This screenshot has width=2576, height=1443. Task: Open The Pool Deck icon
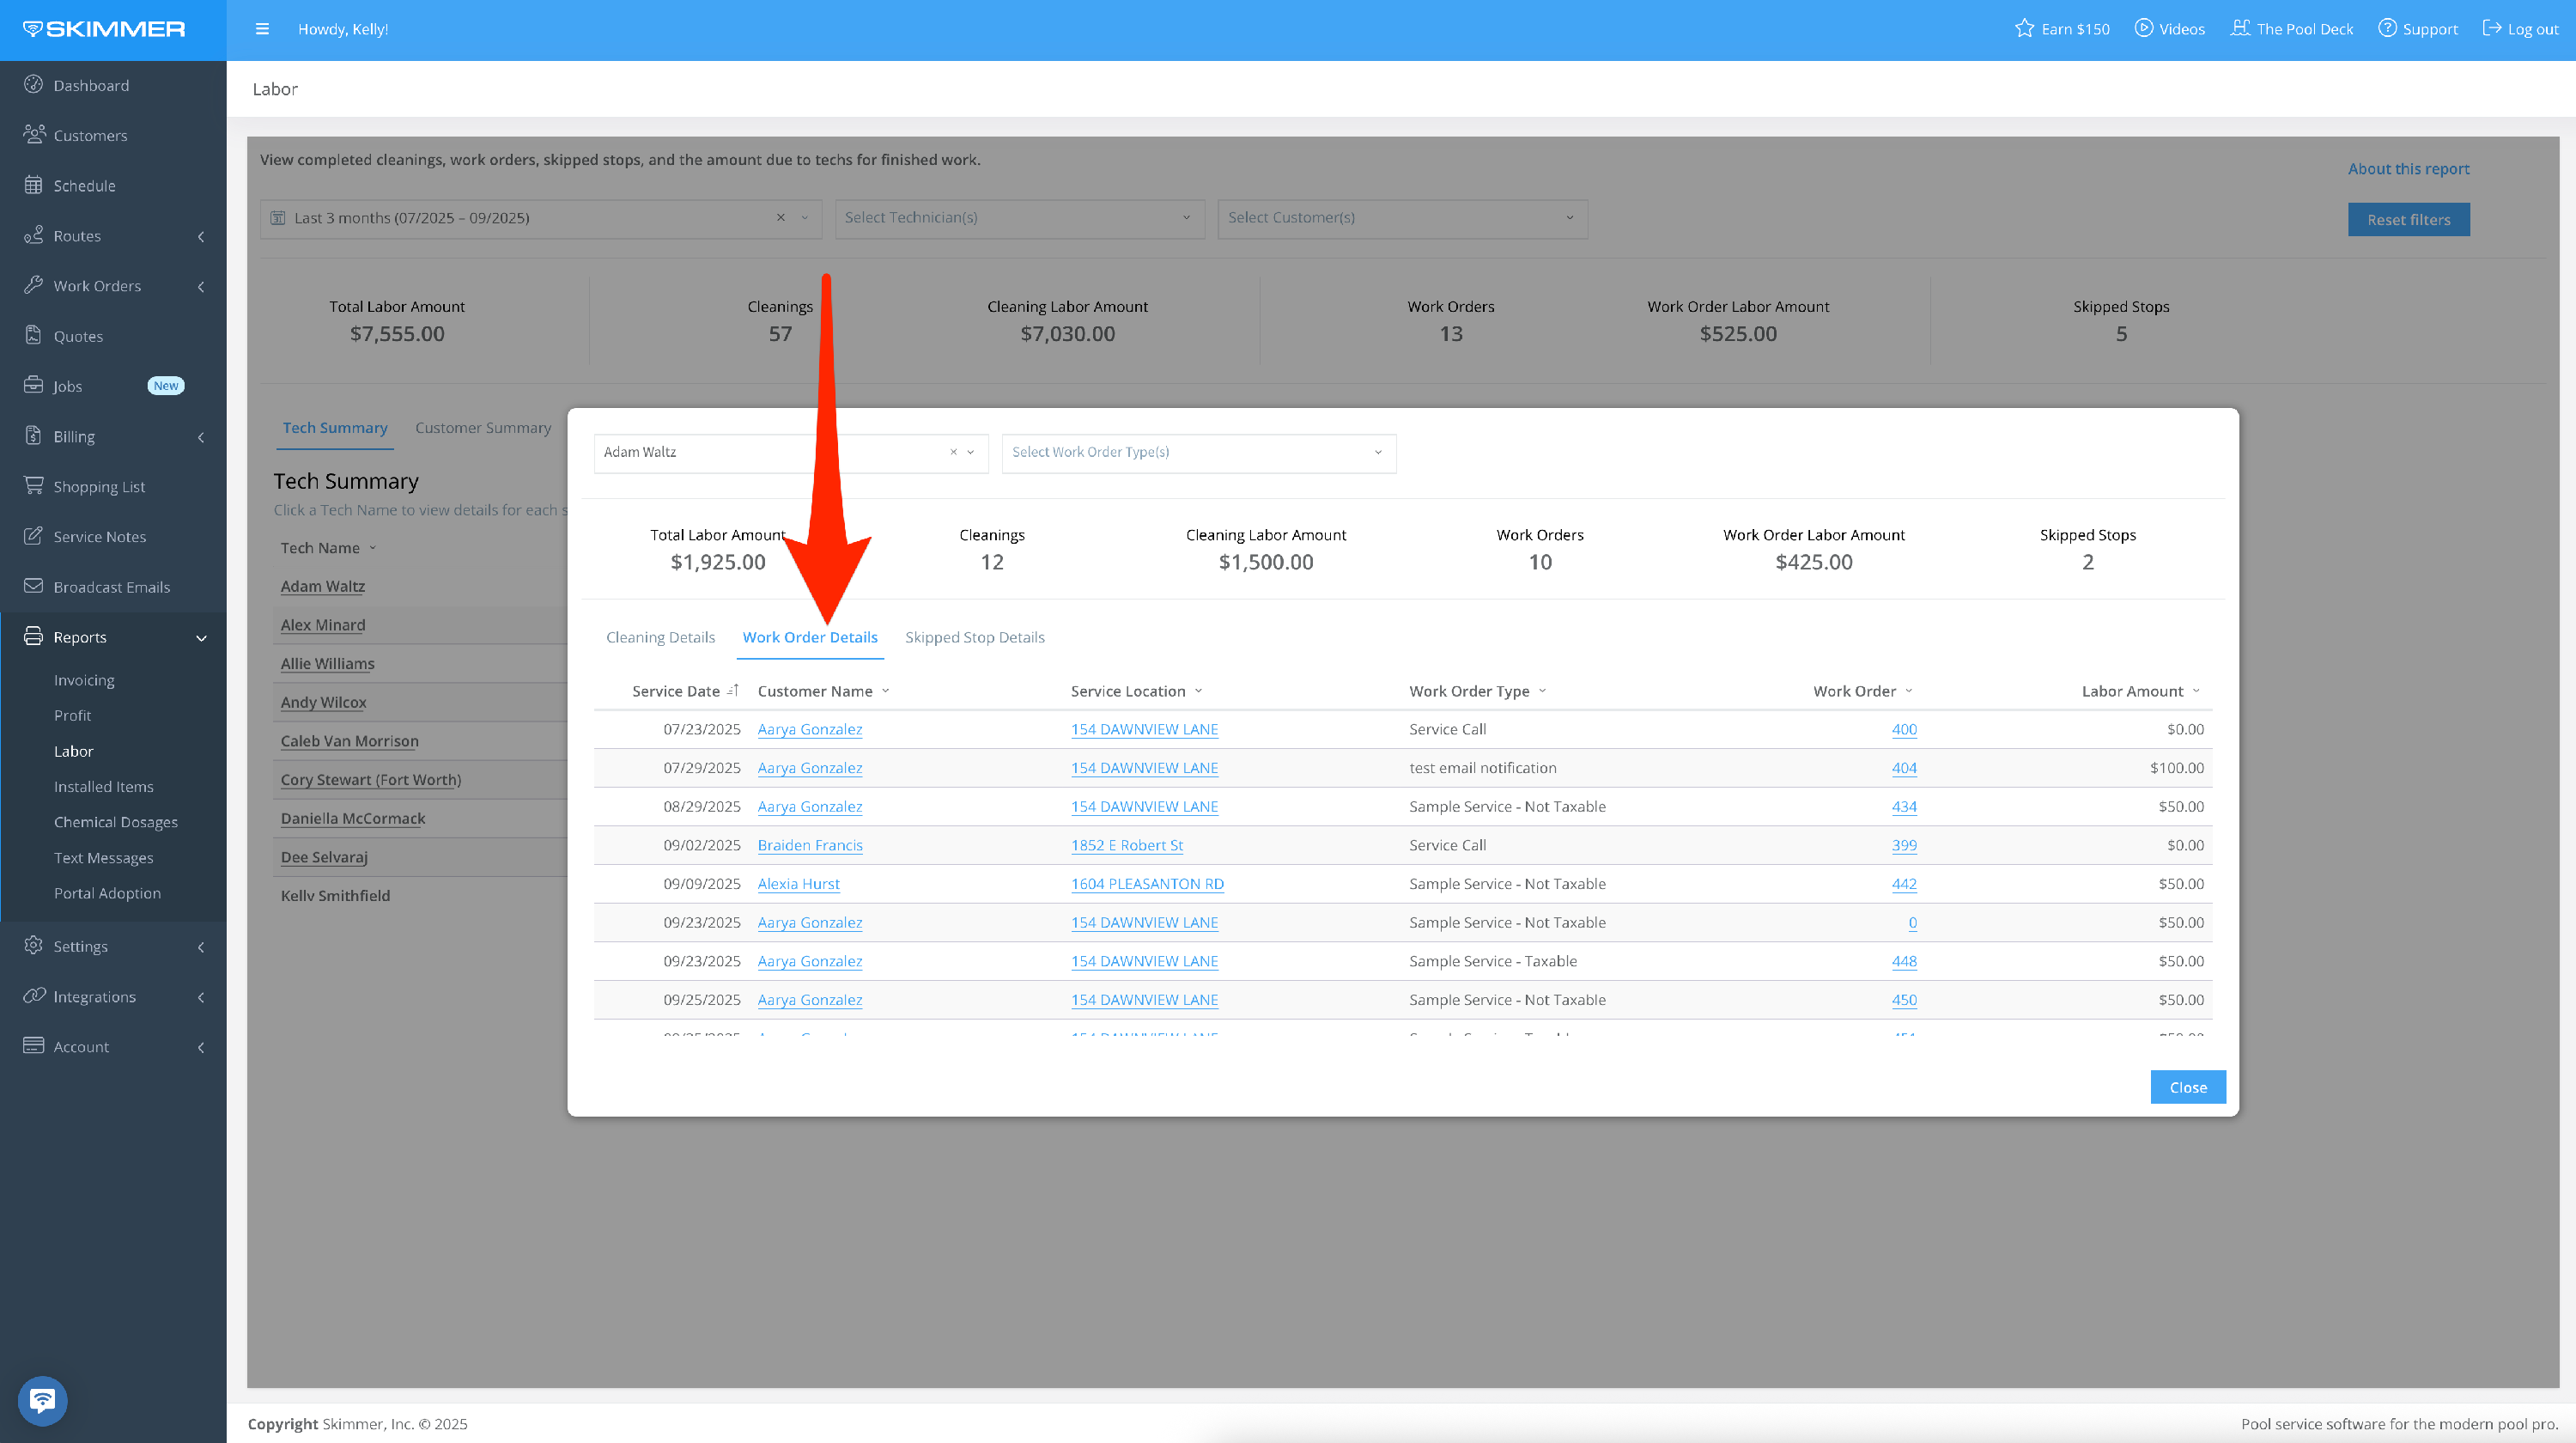2240,29
